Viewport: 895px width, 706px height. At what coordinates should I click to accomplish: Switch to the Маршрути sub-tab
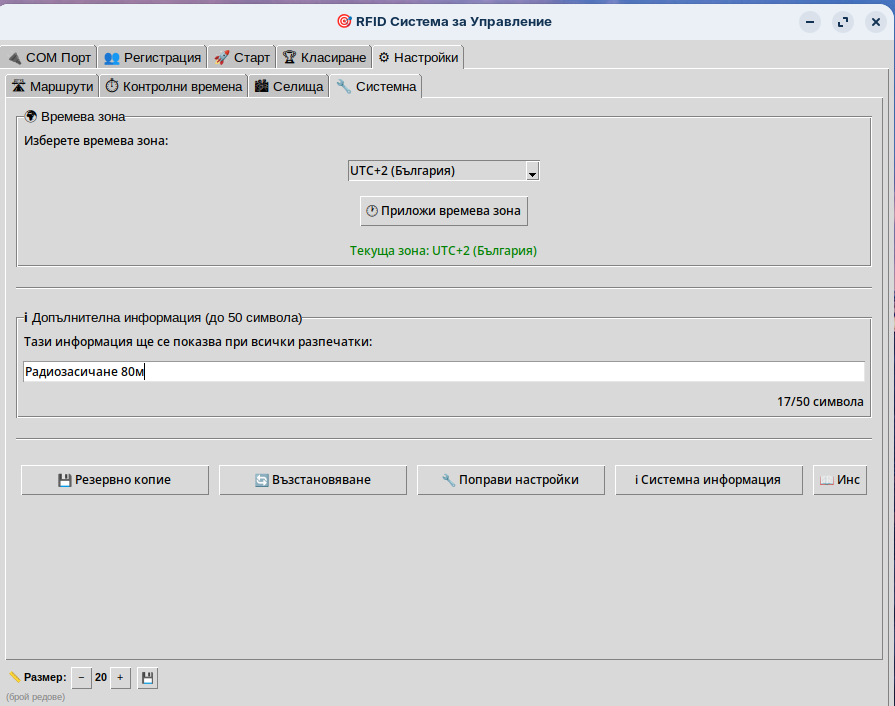coord(52,87)
